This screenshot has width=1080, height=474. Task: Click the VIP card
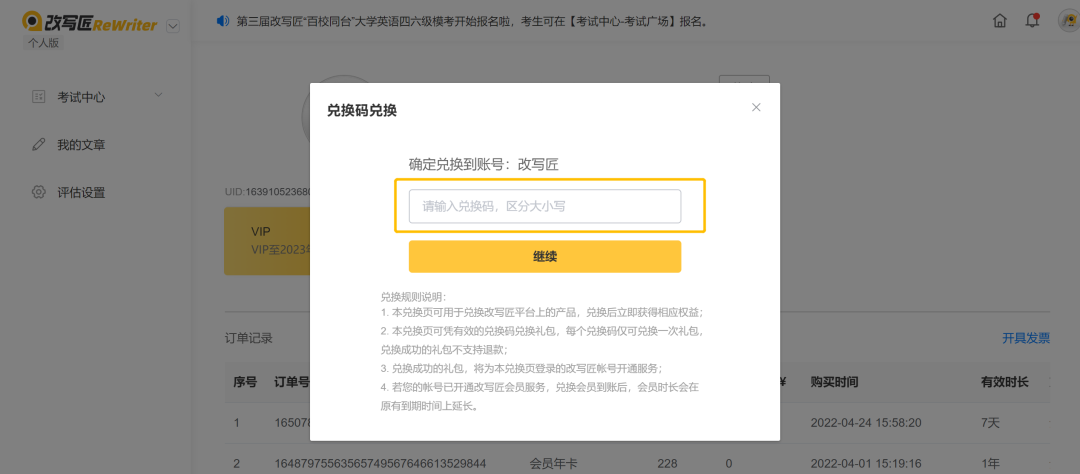click(267, 240)
